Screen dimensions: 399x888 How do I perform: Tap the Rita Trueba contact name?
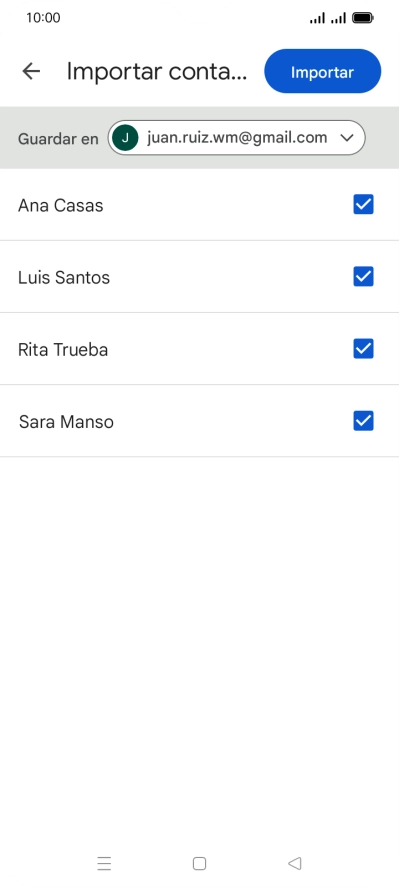(63, 349)
